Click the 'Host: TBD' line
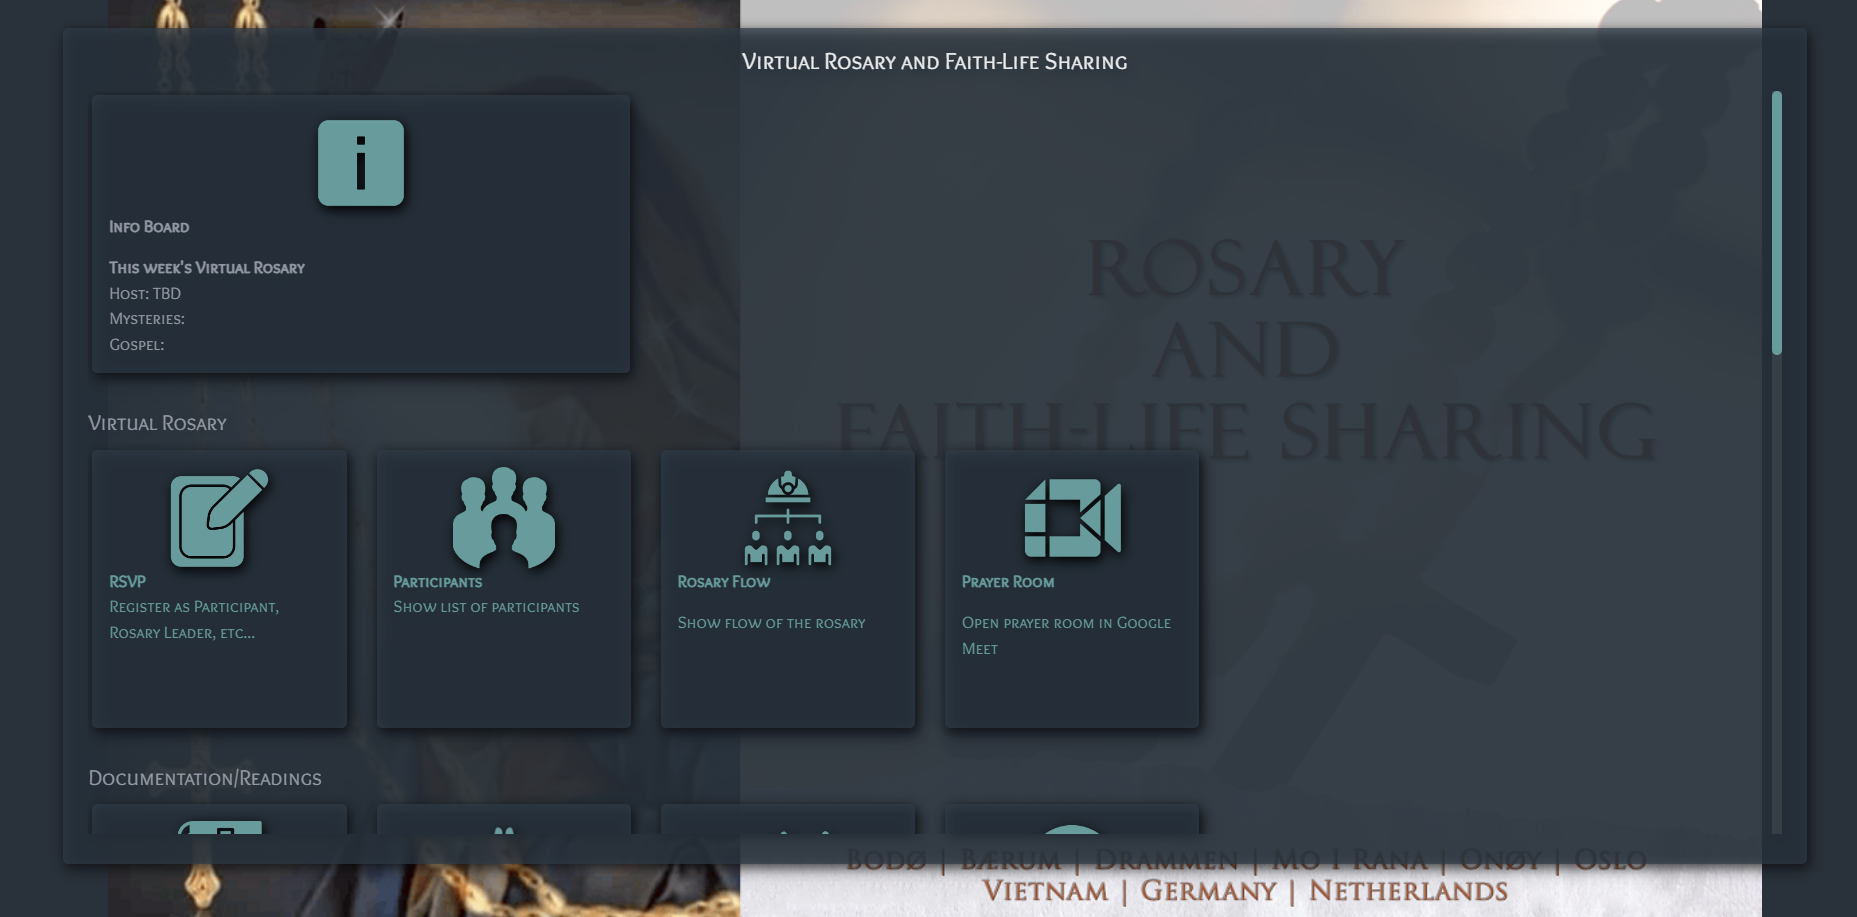 pos(145,294)
